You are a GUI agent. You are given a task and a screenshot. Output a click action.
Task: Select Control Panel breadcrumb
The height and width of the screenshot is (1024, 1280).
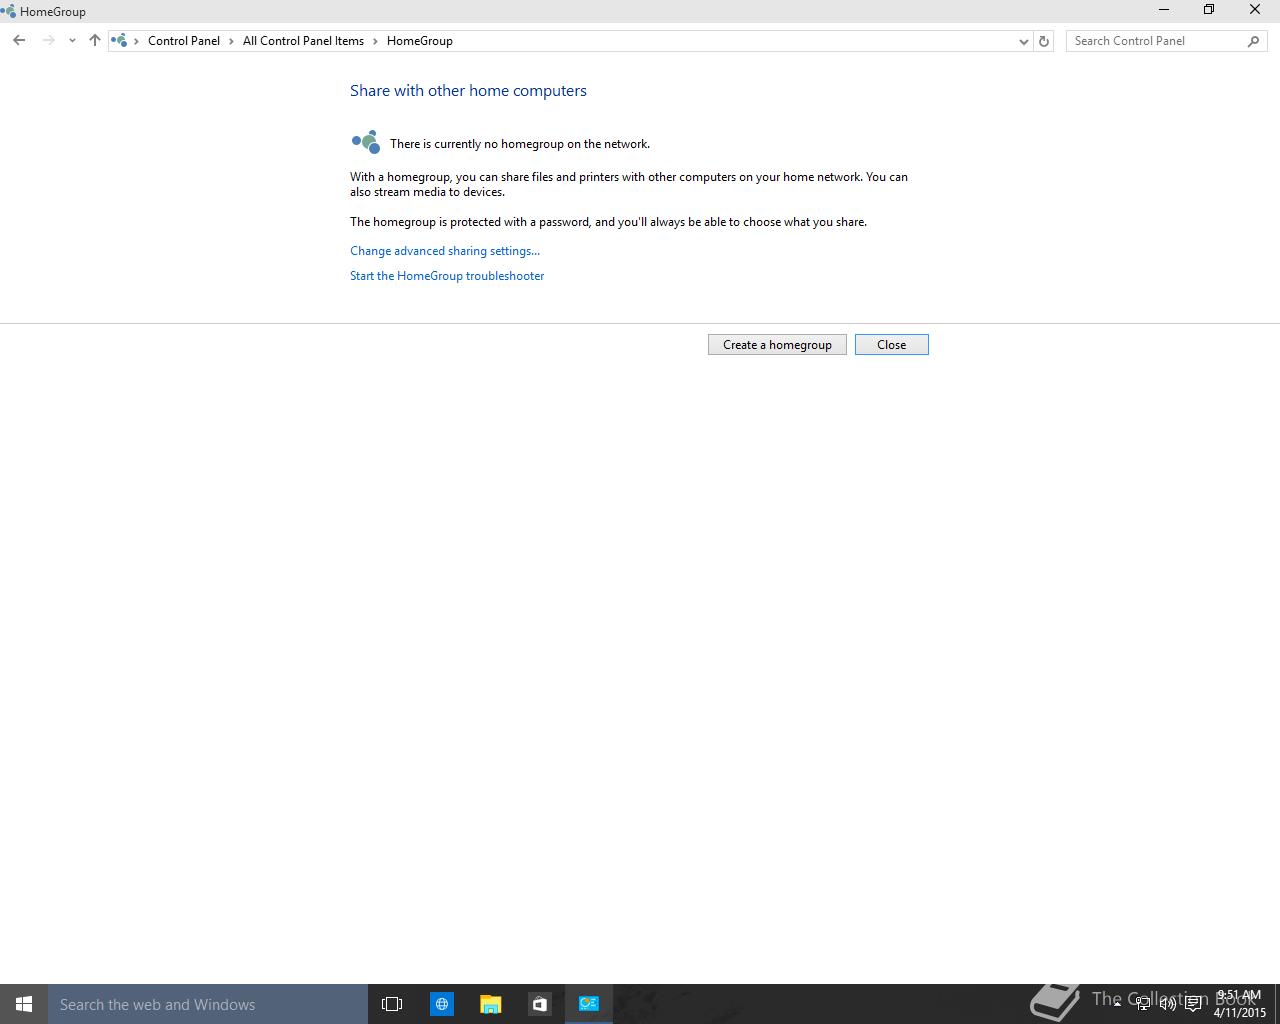click(184, 41)
